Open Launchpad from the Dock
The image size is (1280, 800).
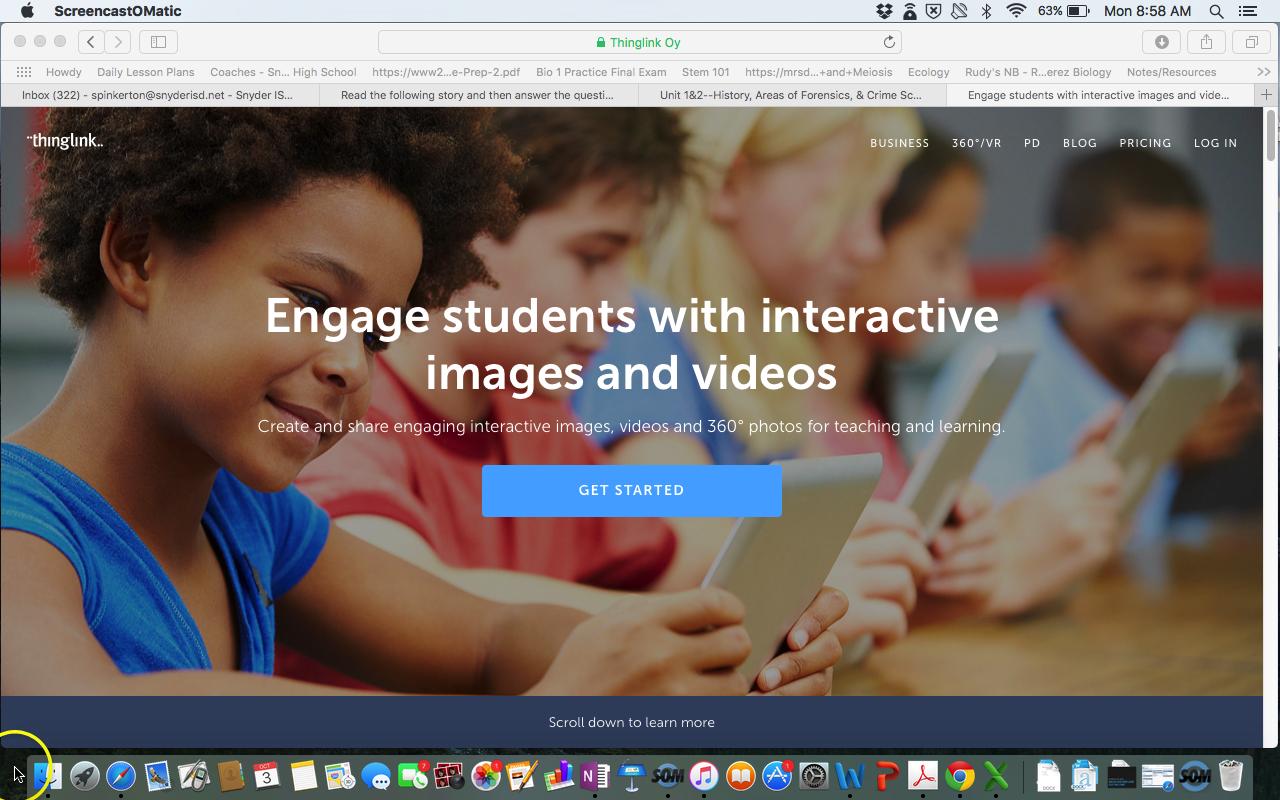83,775
